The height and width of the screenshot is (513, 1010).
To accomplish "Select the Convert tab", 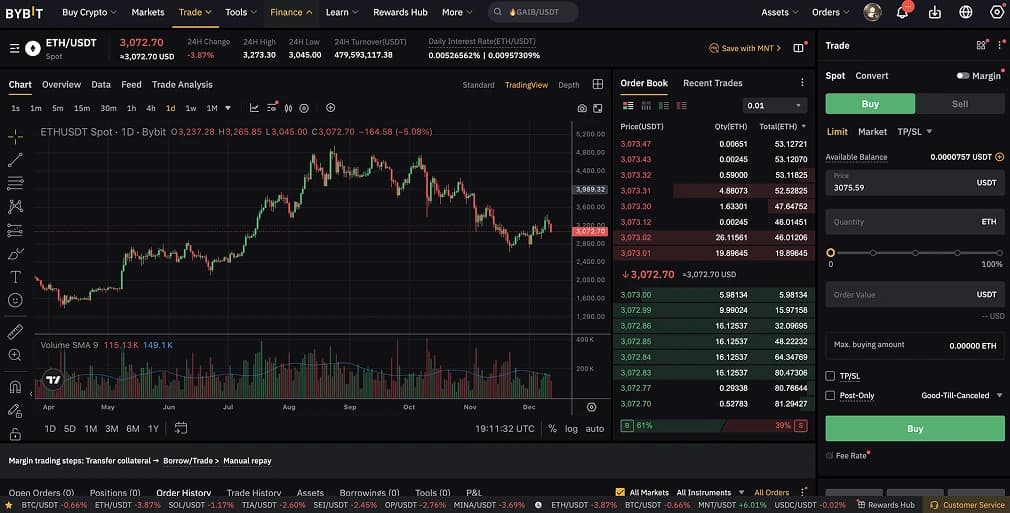I will coord(872,75).
